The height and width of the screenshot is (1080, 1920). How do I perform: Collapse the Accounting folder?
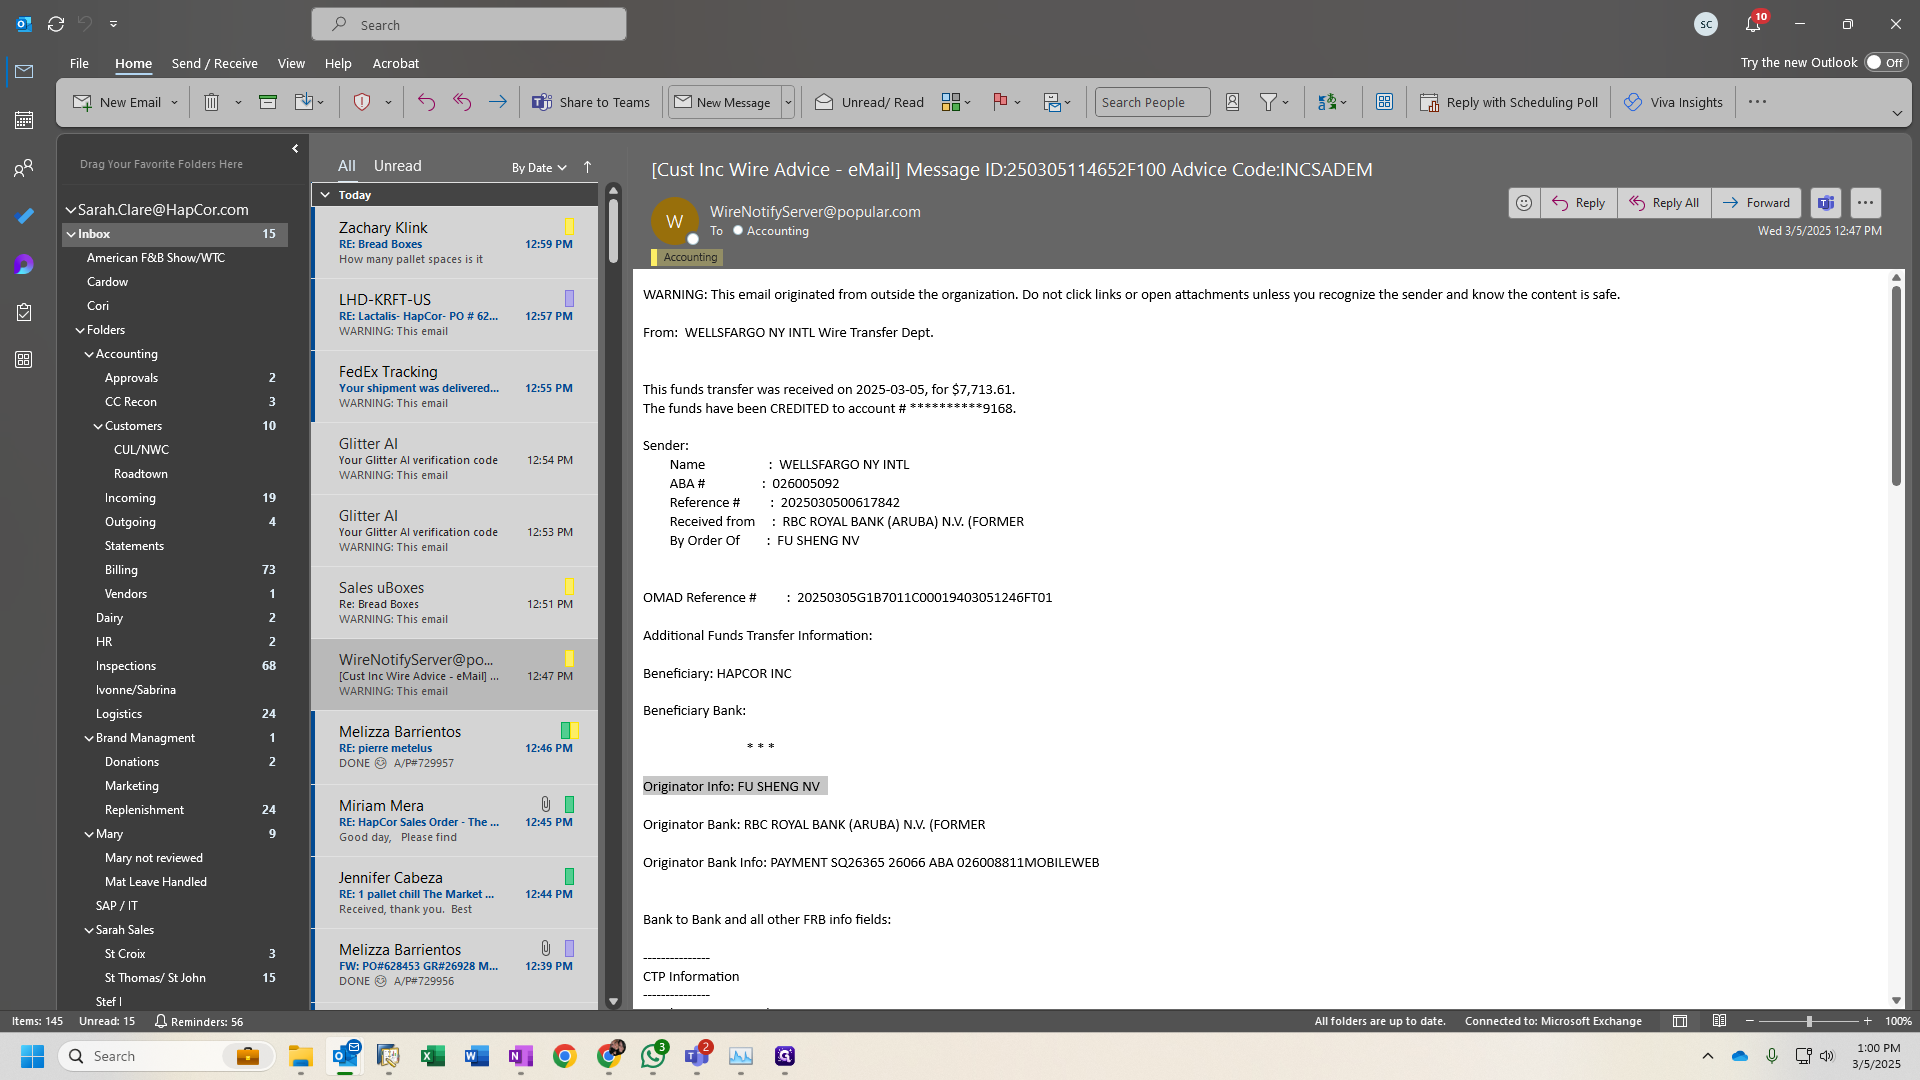(89, 354)
